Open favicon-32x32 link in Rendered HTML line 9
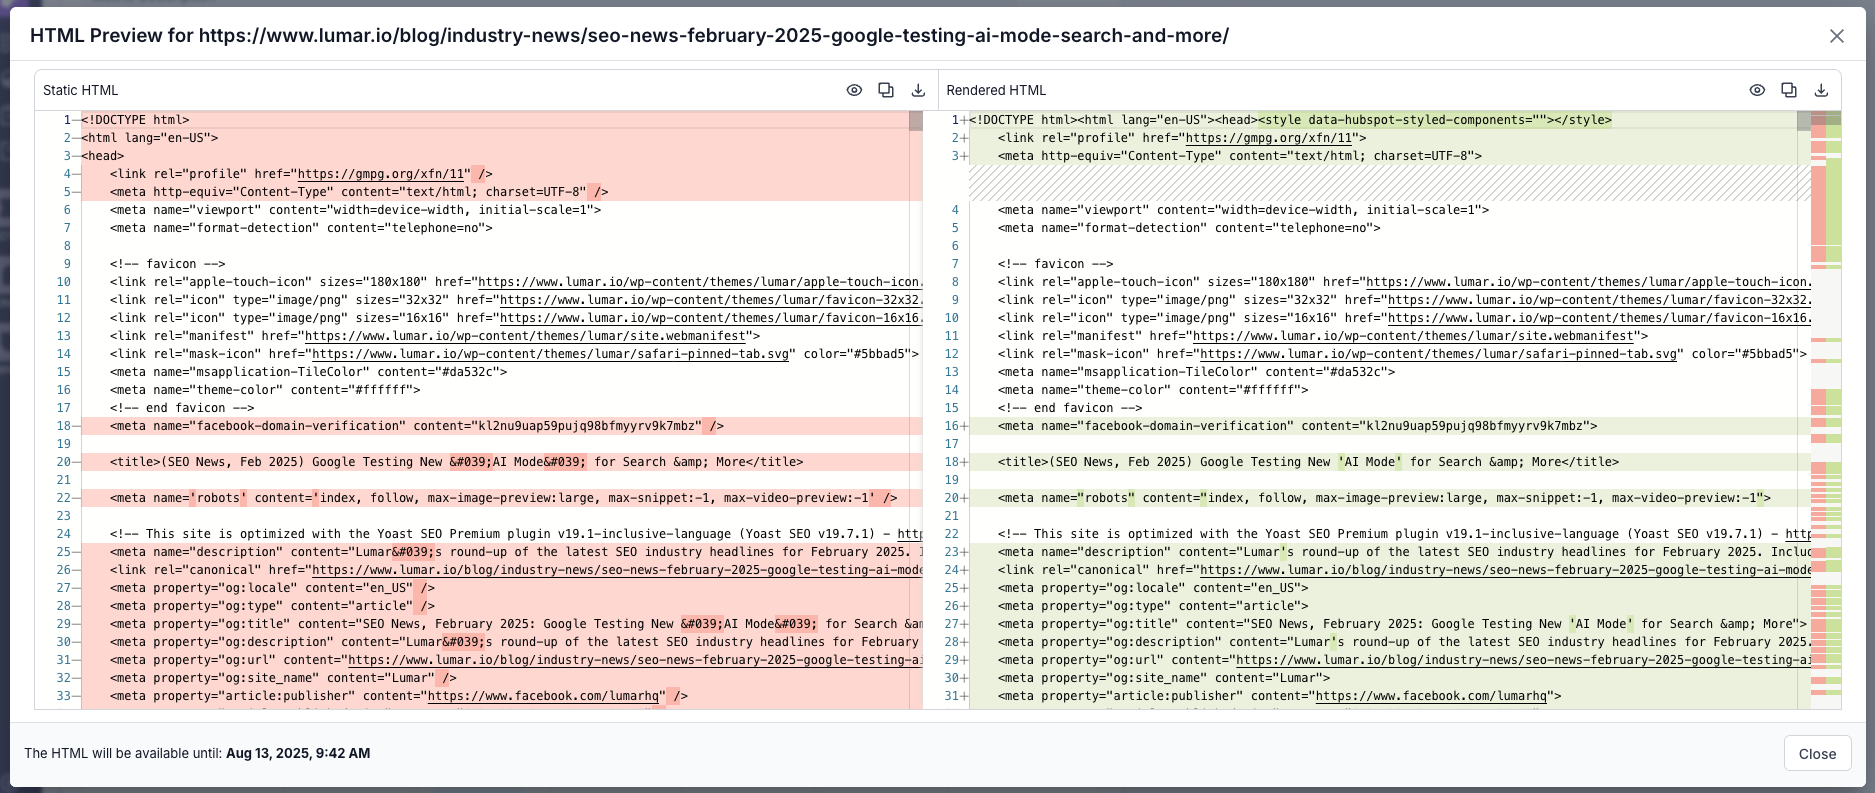This screenshot has height=793, width=1875. pyautogui.click(x=1599, y=300)
